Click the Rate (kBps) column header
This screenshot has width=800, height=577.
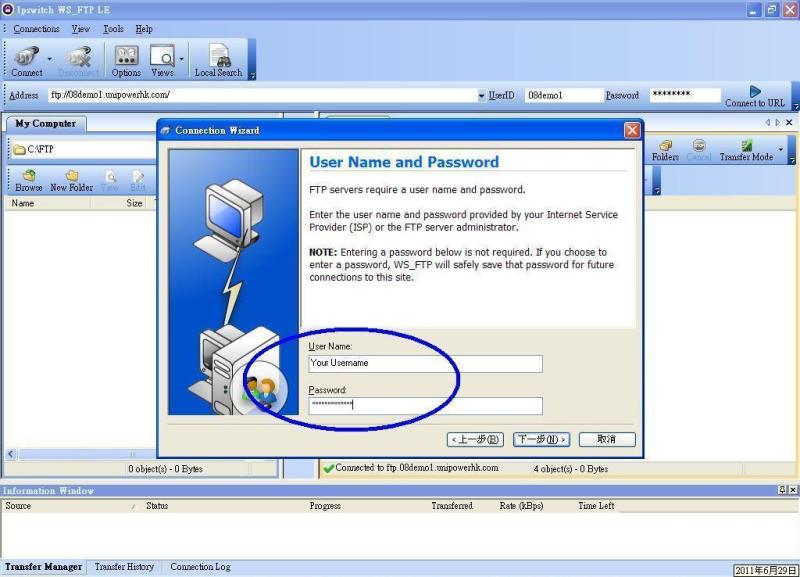521,506
